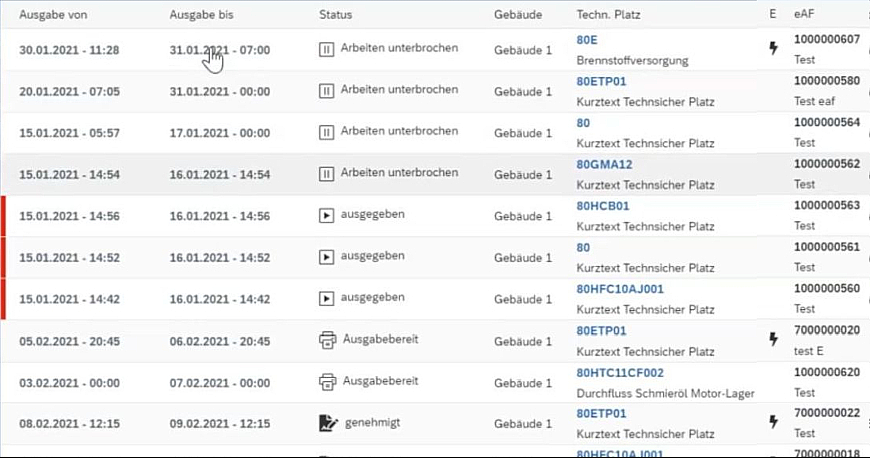Viewport: 870px width, 458px height.
Task: Click approved icon next to genehmigt
Action: (326, 424)
